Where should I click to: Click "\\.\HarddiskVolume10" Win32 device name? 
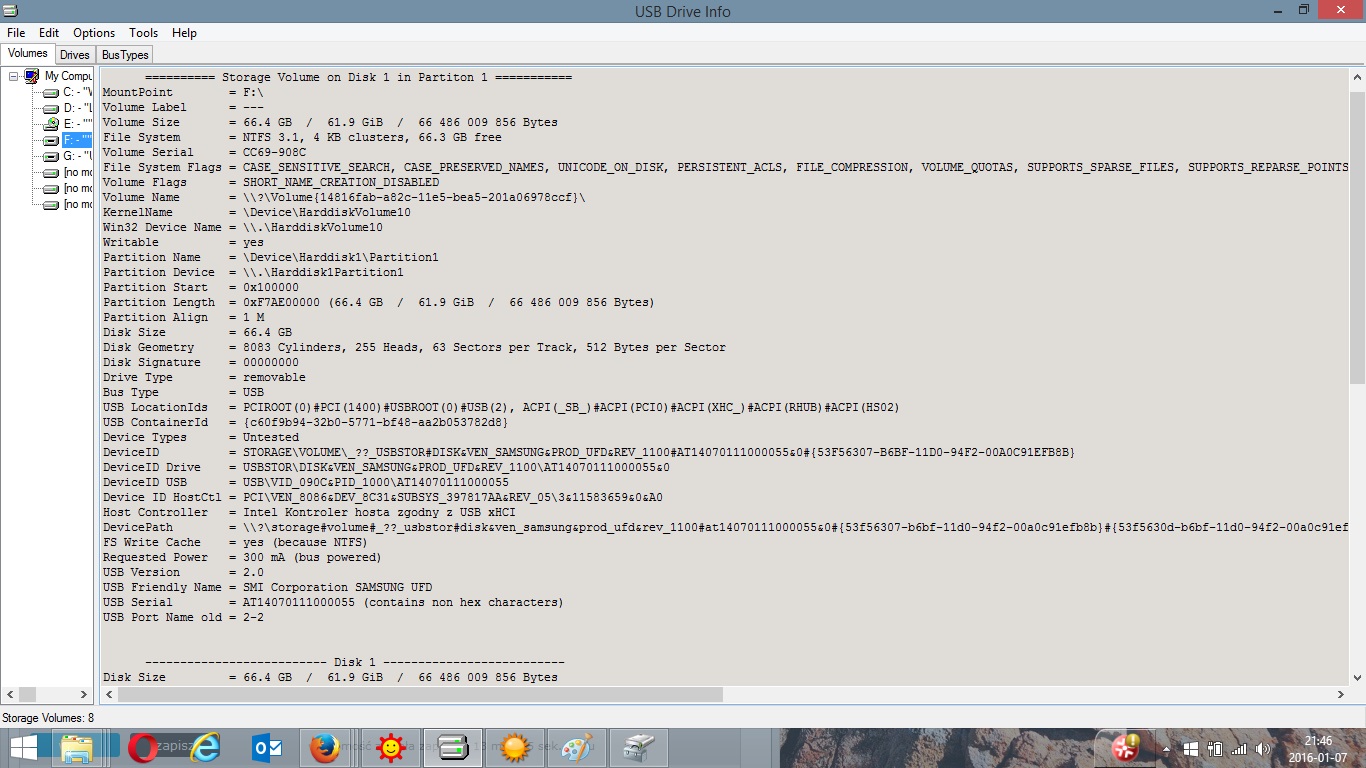(313, 227)
